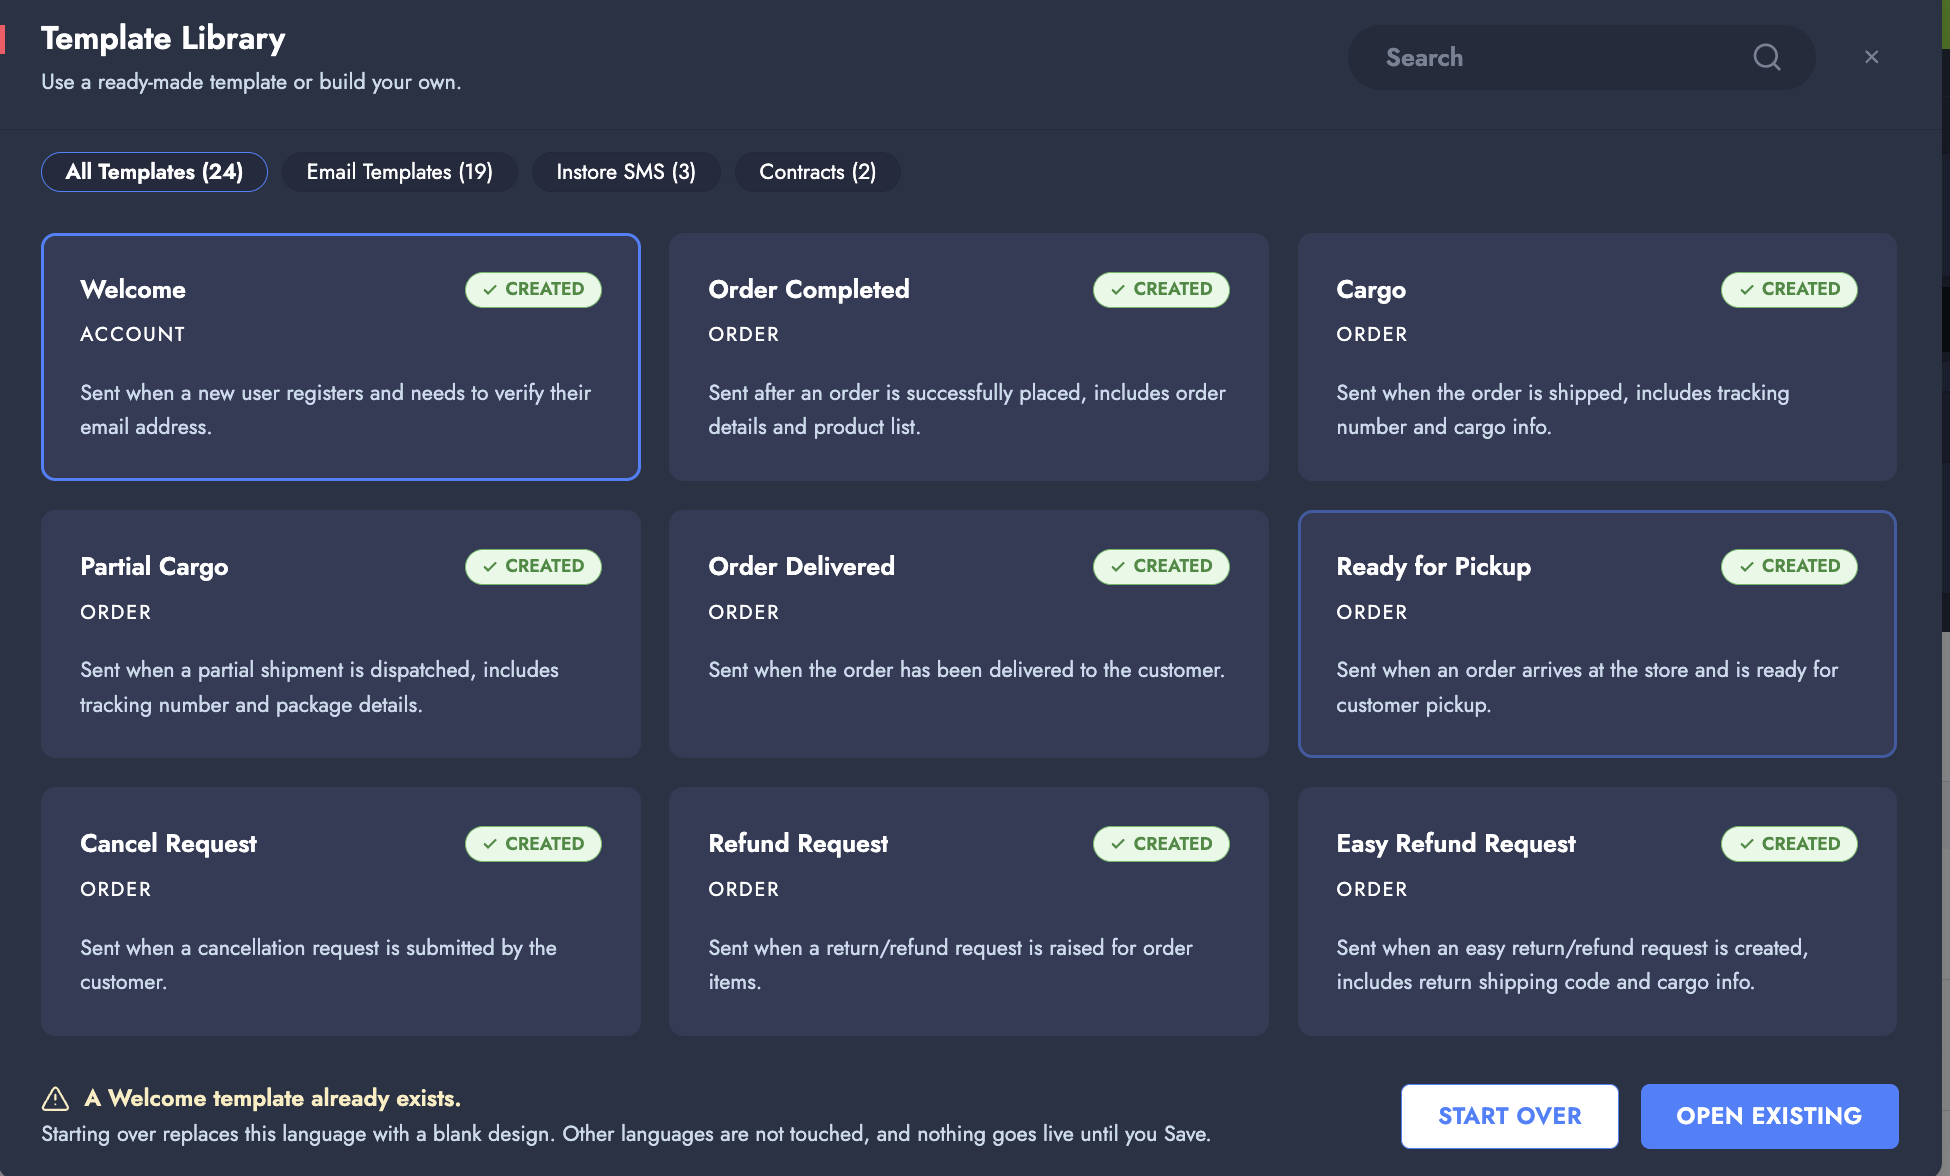Click the OPEN EXISTING button
The height and width of the screenshot is (1176, 1950).
pos(1769,1116)
